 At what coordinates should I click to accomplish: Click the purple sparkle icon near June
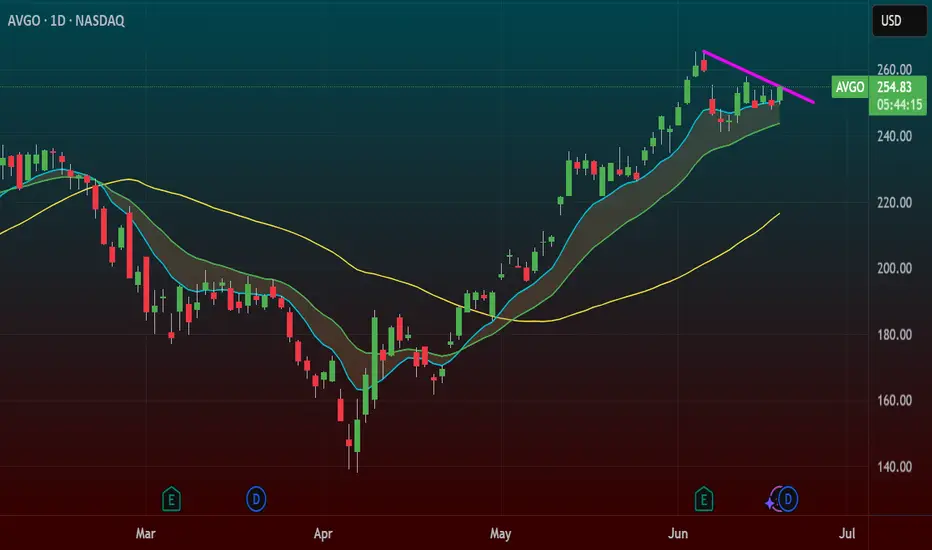point(770,504)
